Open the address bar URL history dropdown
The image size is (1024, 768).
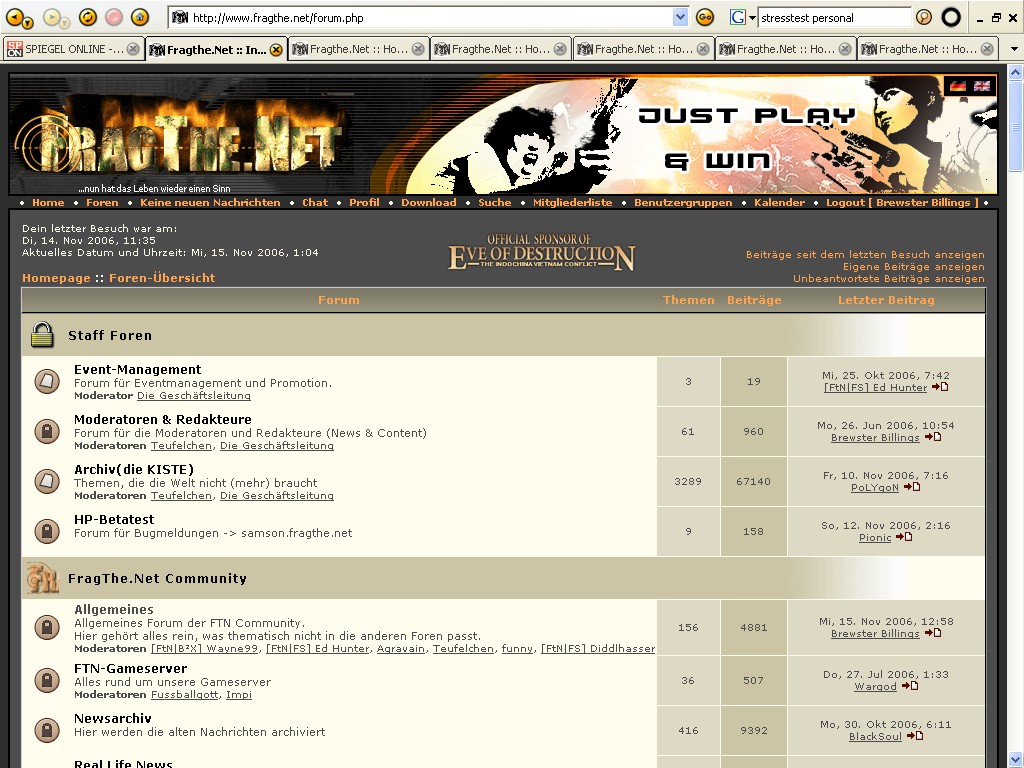coord(680,17)
